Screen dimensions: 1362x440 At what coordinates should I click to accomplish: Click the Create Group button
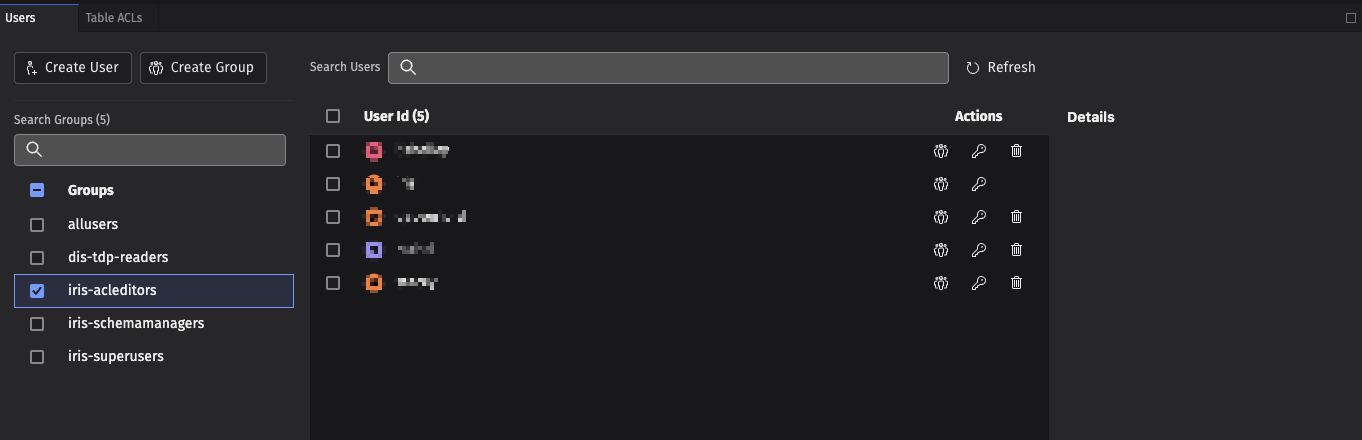[203, 67]
